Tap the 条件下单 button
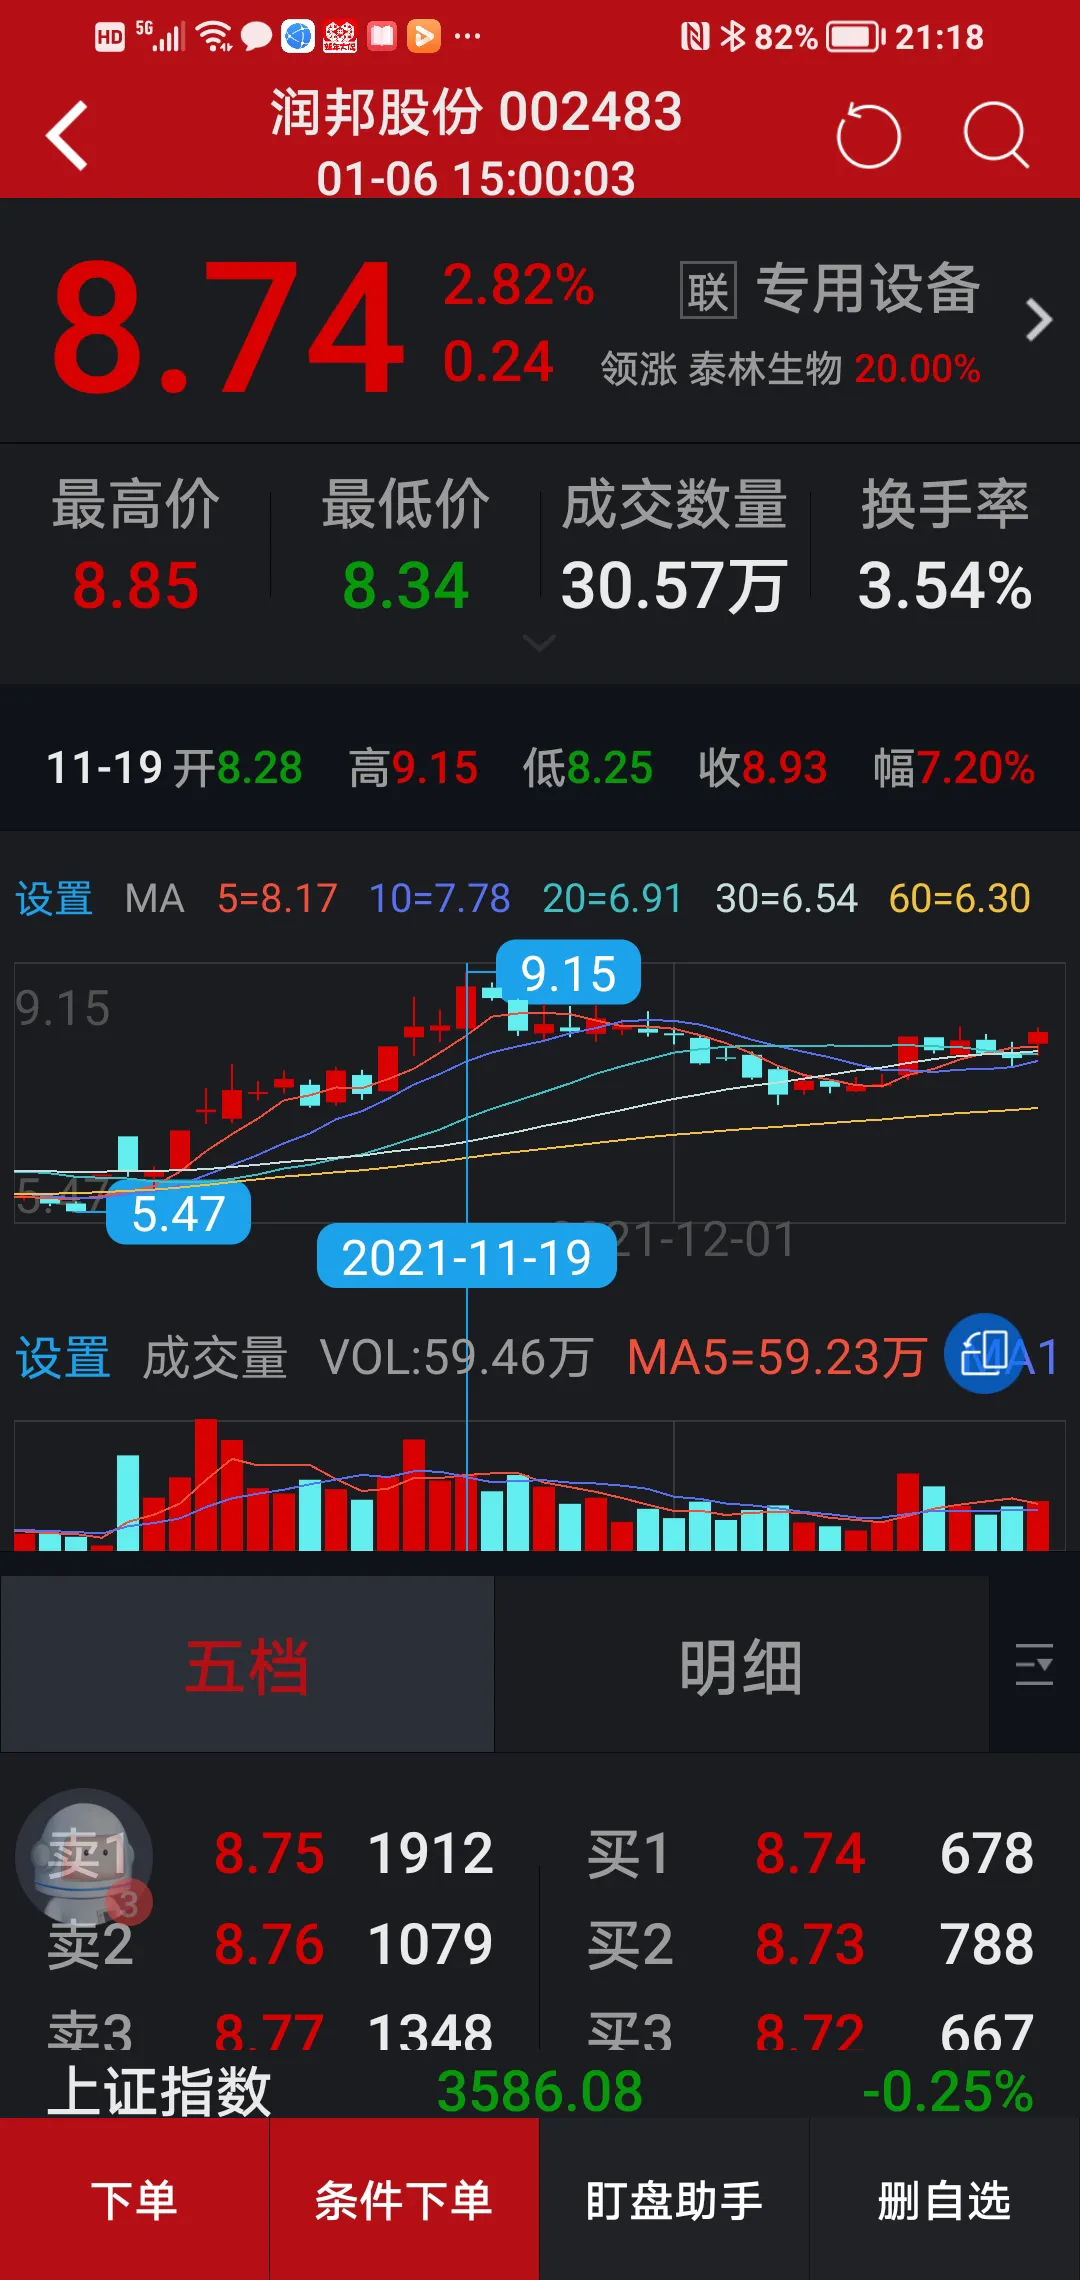The height and width of the screenshot is (2280, 1080). [404, 2200]
